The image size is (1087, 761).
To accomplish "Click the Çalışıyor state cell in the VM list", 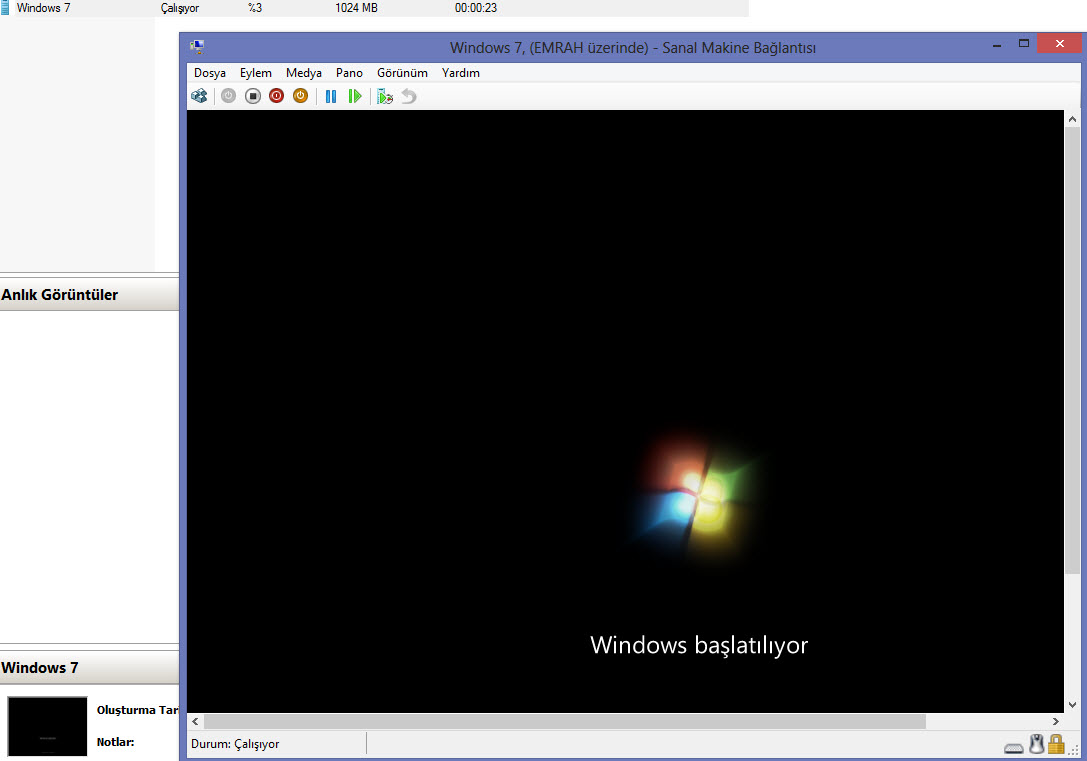I will (x=180, y=8).
